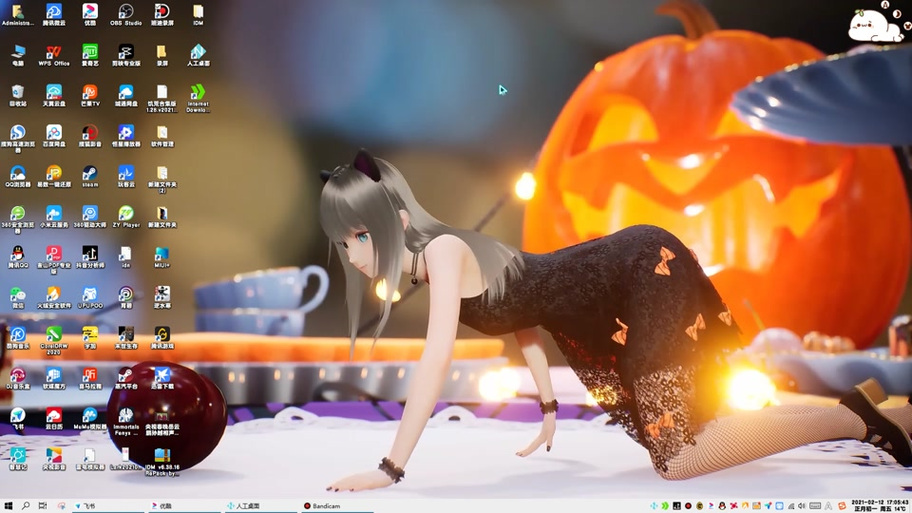Open 酷狗音乐 blue K icon

17,337
